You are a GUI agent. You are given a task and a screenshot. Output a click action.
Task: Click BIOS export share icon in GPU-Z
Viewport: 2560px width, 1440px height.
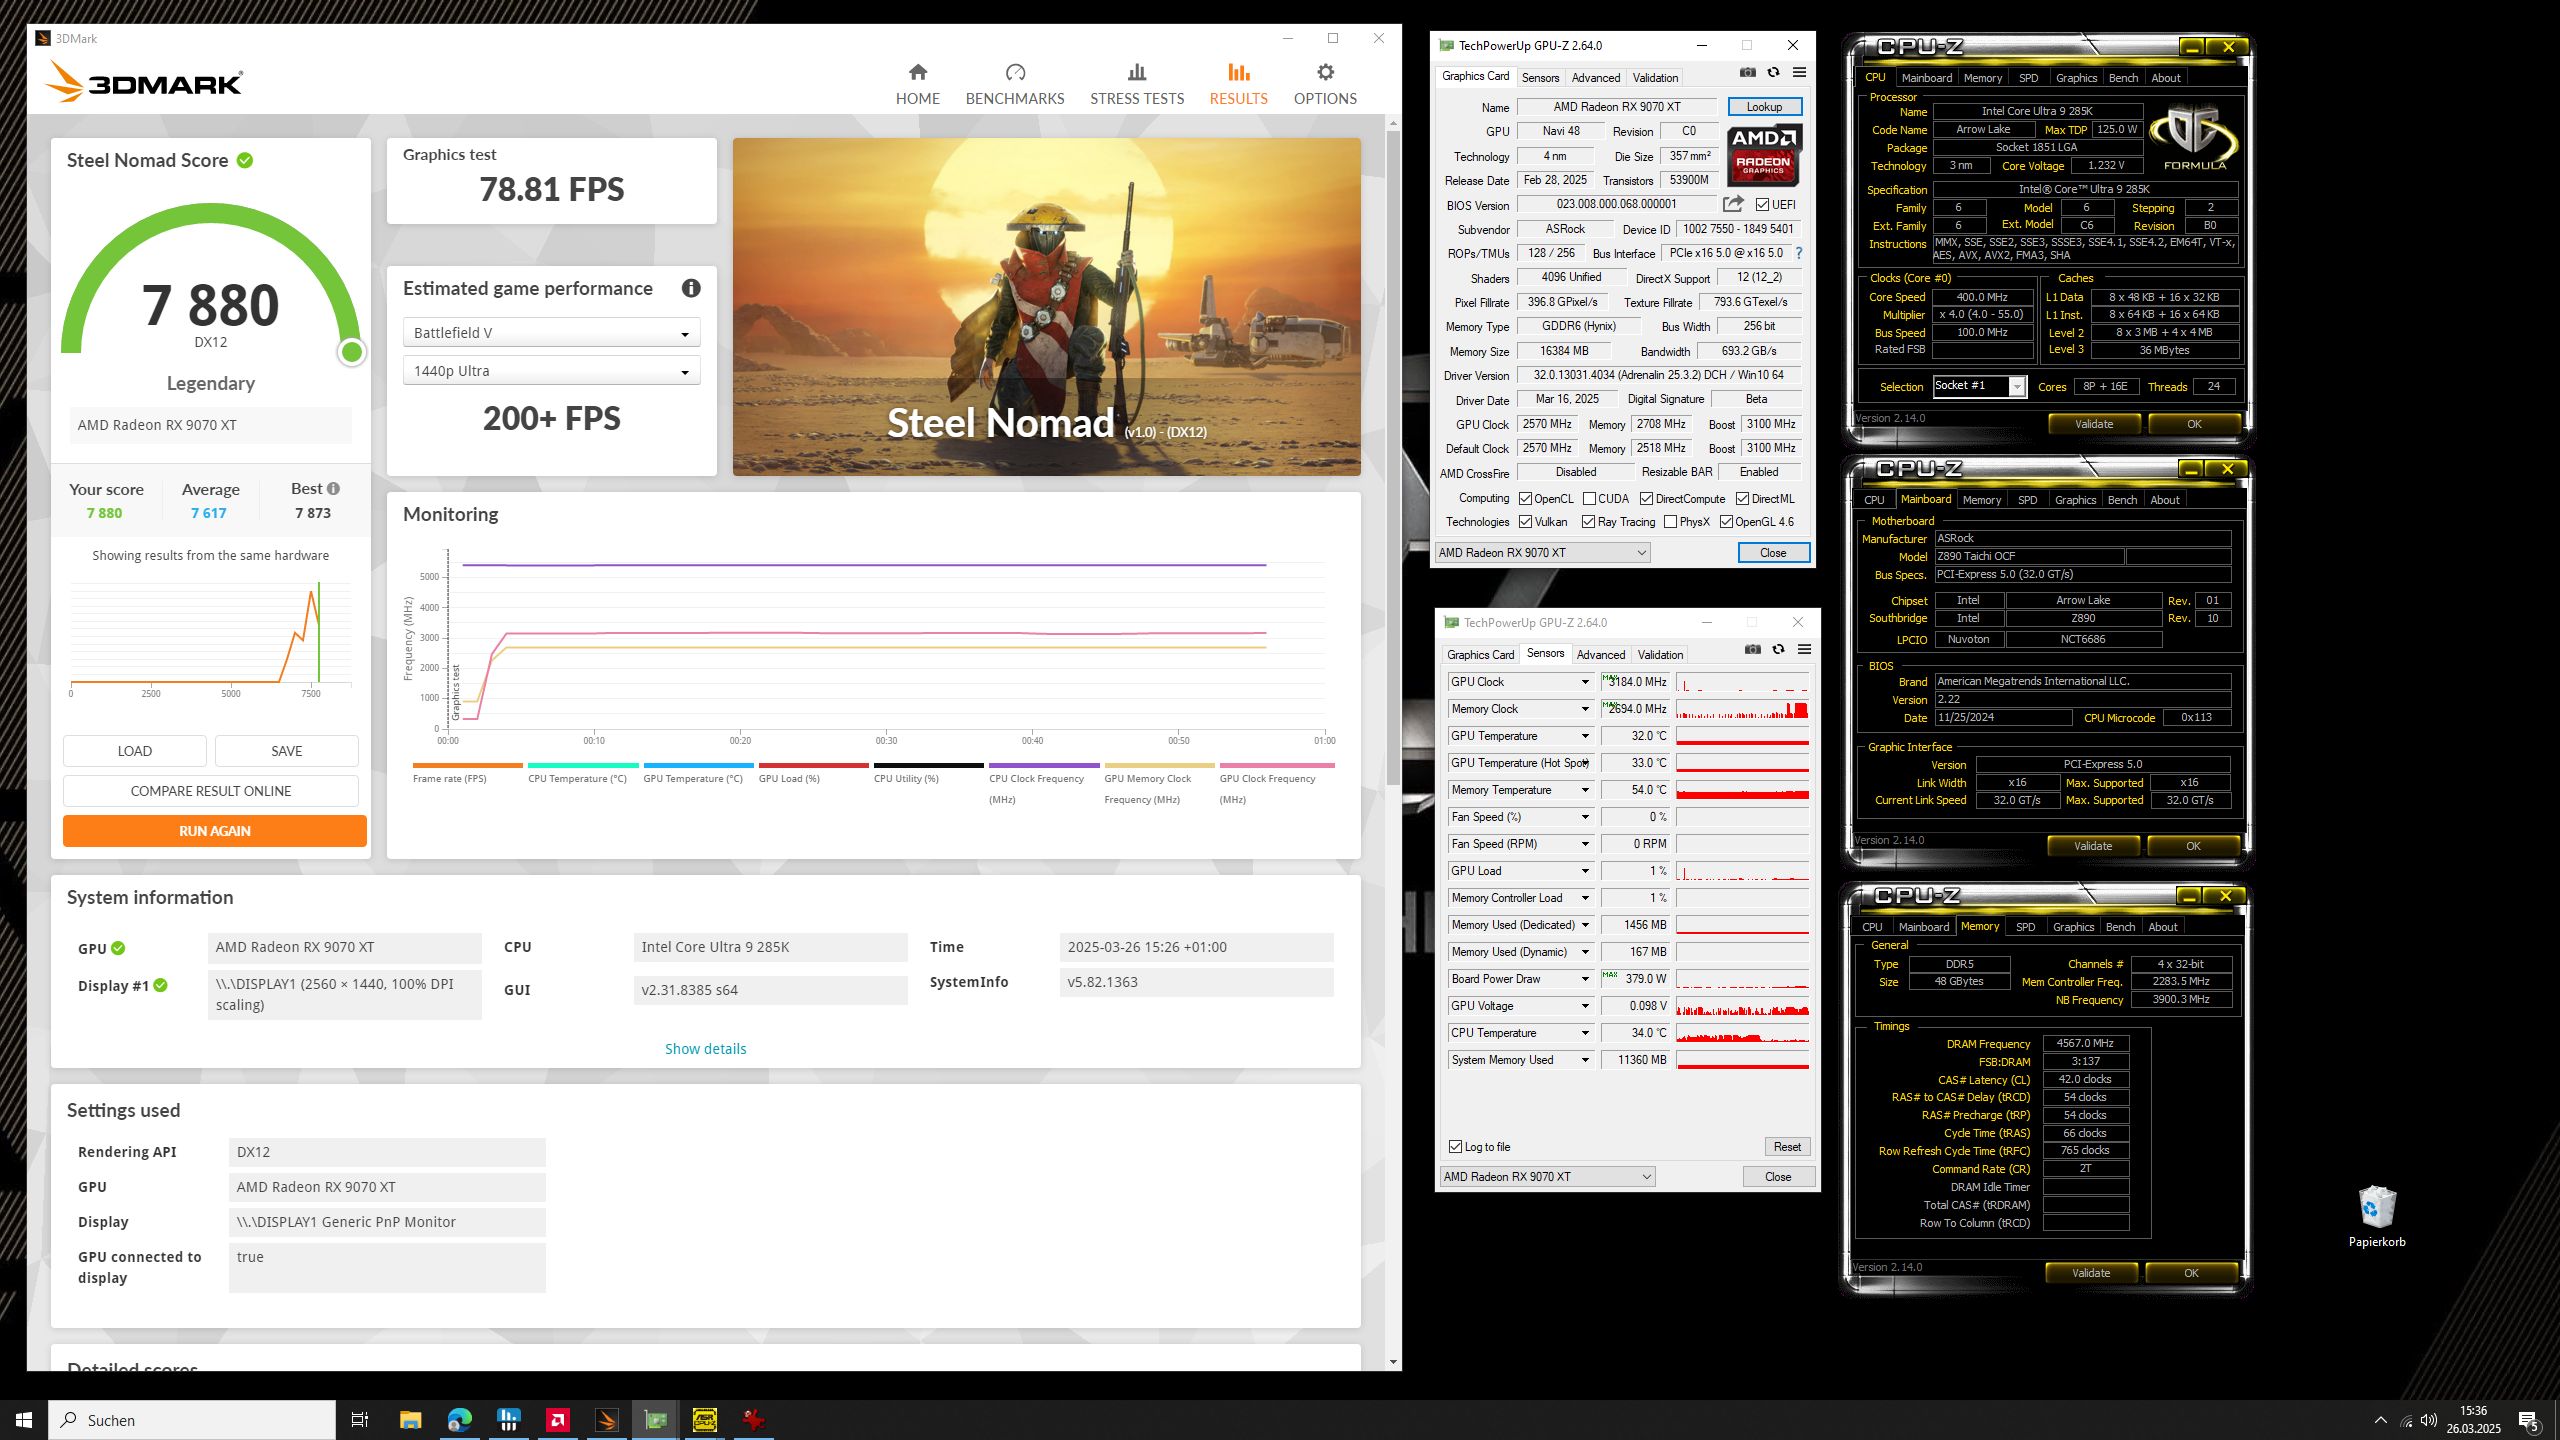[1733, 204]
